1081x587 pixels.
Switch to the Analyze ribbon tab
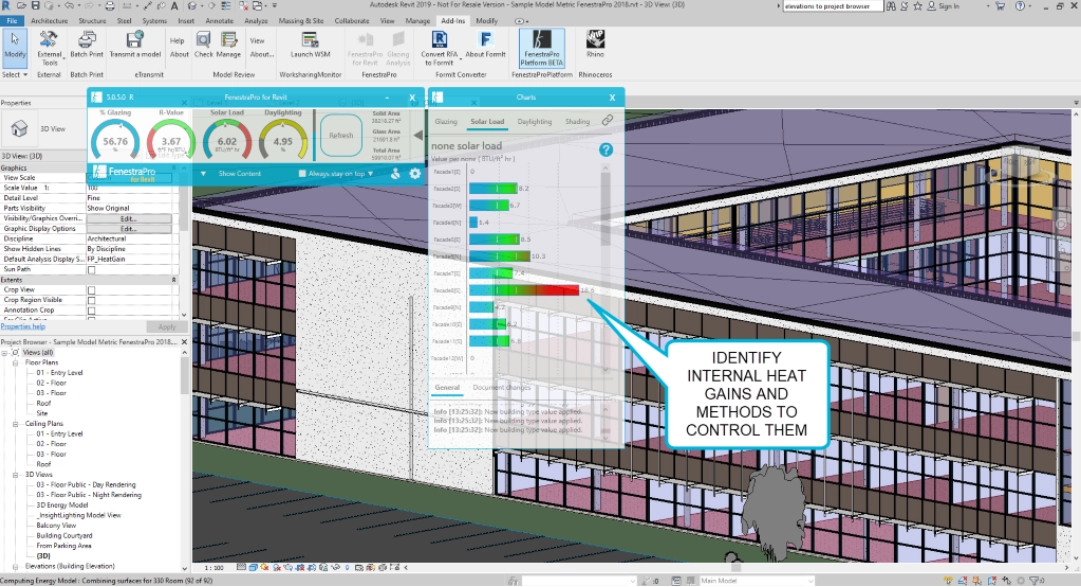256,21
